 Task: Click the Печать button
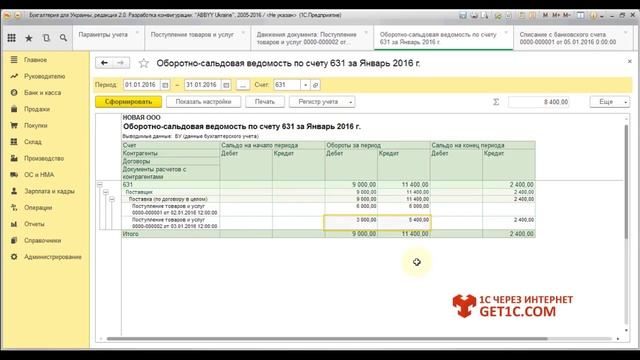[x=264, y=102]
